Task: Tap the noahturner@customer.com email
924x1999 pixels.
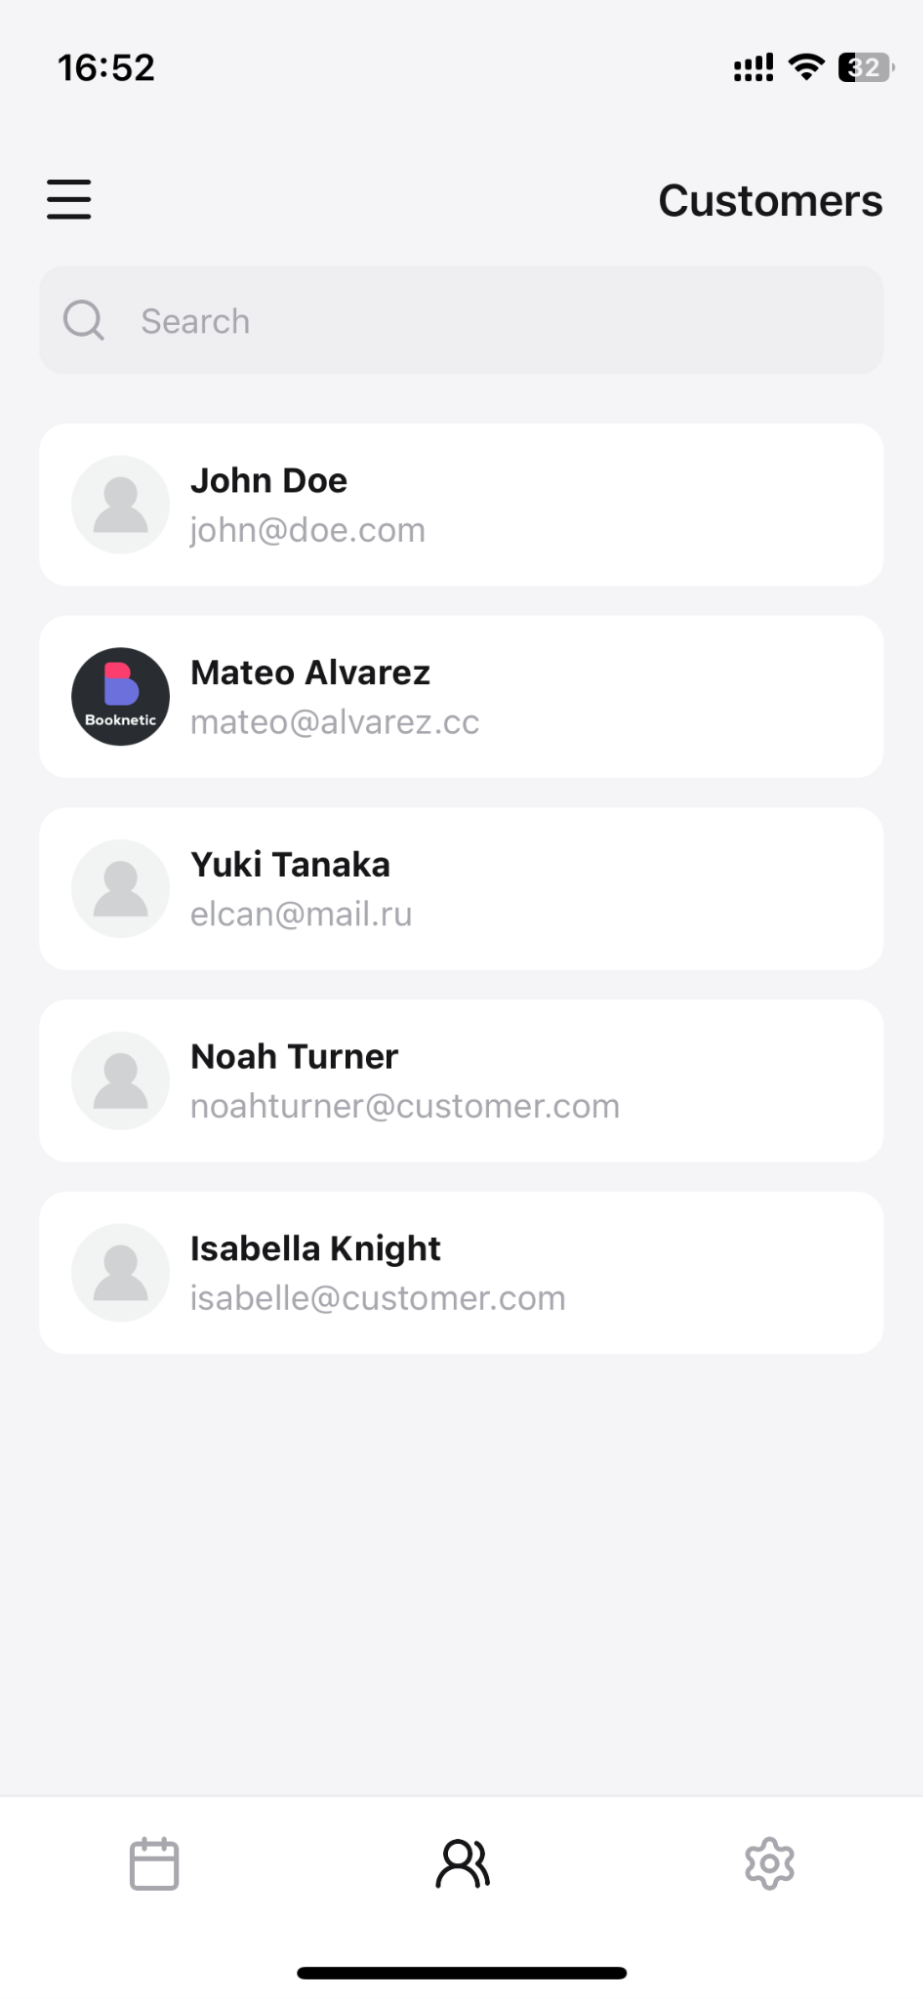Action: (x=405, y=1106)
